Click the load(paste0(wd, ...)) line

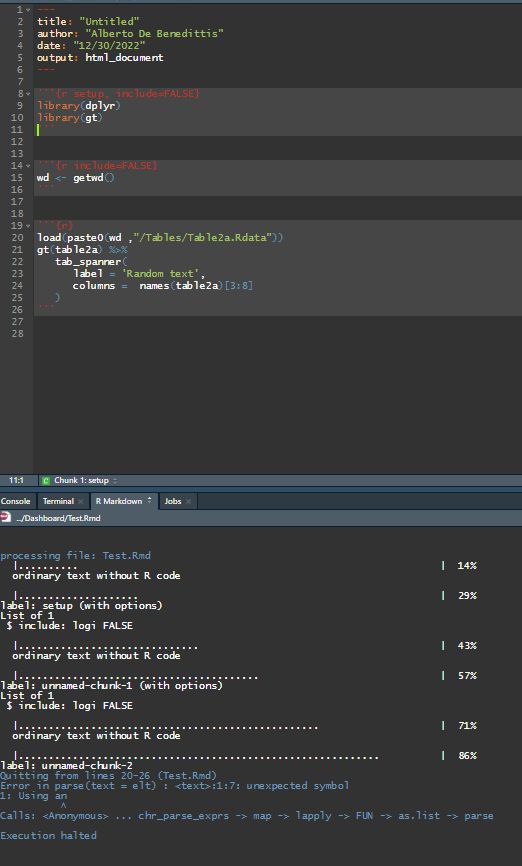coord(160,237)
